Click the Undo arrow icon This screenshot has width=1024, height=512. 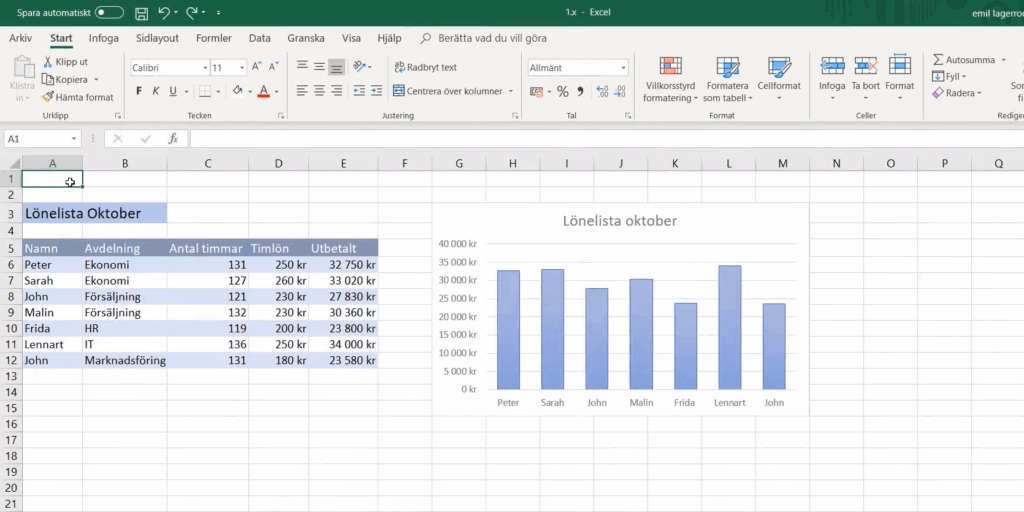(164, 13)
